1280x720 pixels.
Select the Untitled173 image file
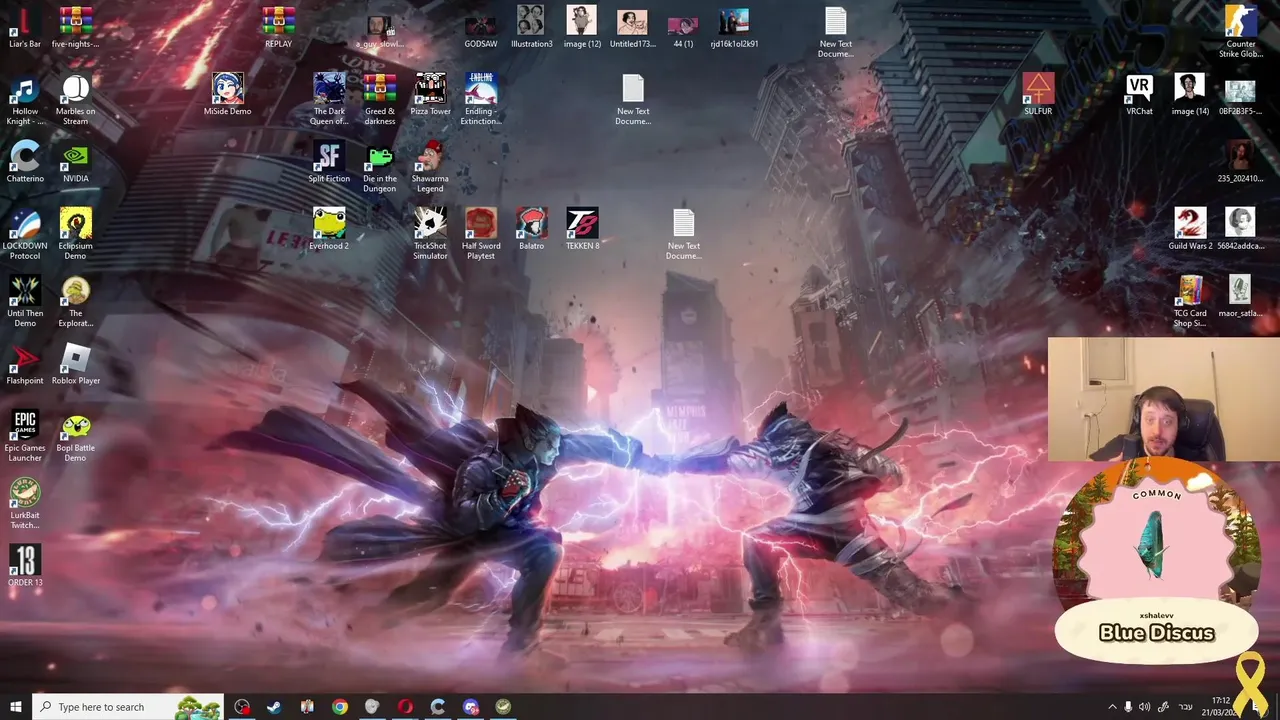pos(632,28)
